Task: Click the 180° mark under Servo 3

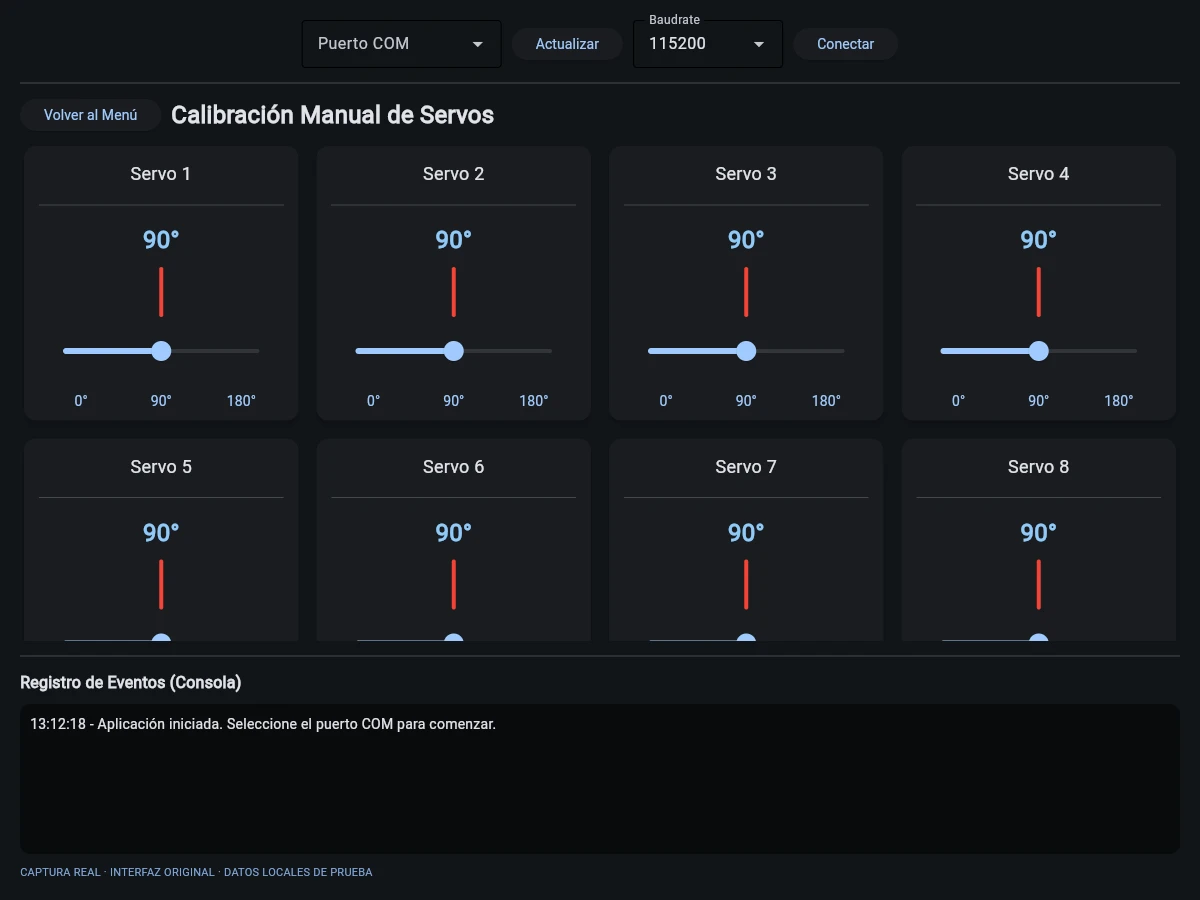Action: 826,401
